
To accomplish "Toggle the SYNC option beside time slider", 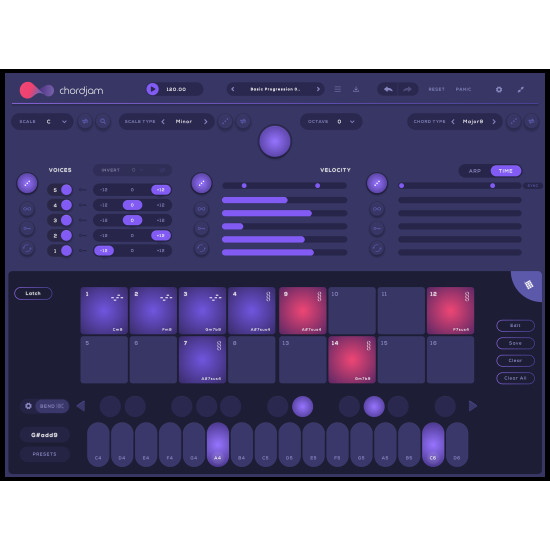I will pyautogui.click(x=533, y=186).
